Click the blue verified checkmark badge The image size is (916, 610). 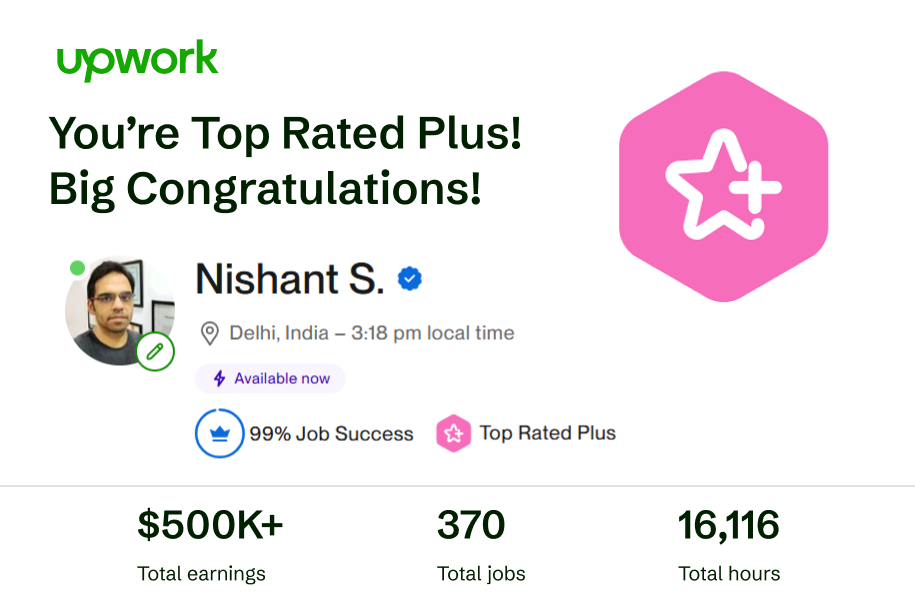click(409, 279)
